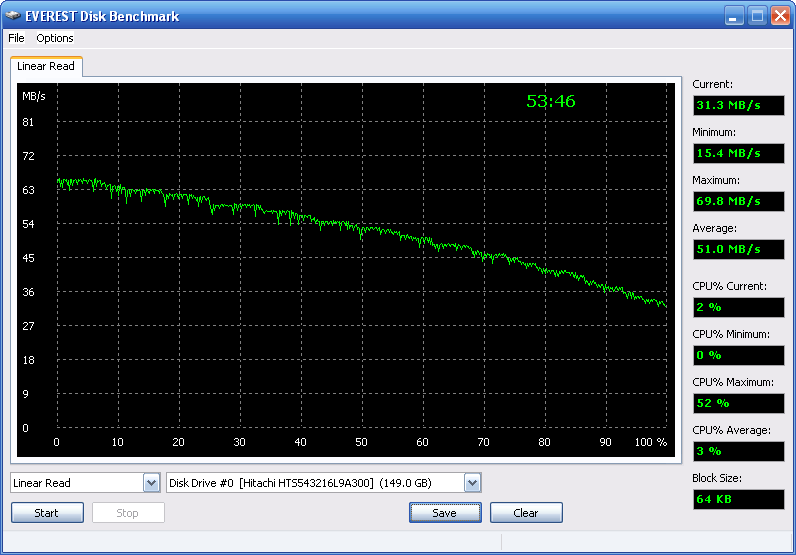Click the Block Size: label
Screen dimensions: 796x555
point(717,478)
